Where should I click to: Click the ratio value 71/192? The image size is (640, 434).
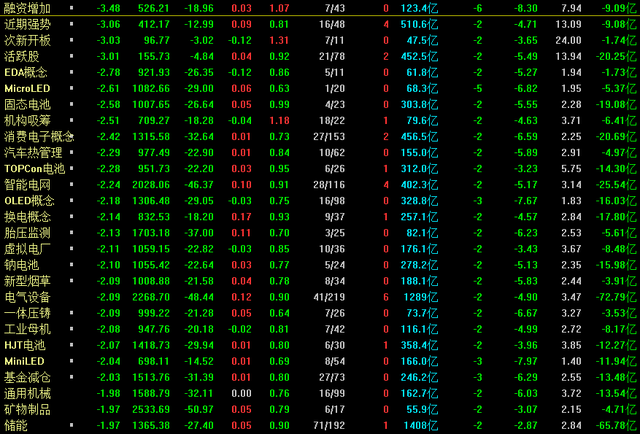click(329, 426)
